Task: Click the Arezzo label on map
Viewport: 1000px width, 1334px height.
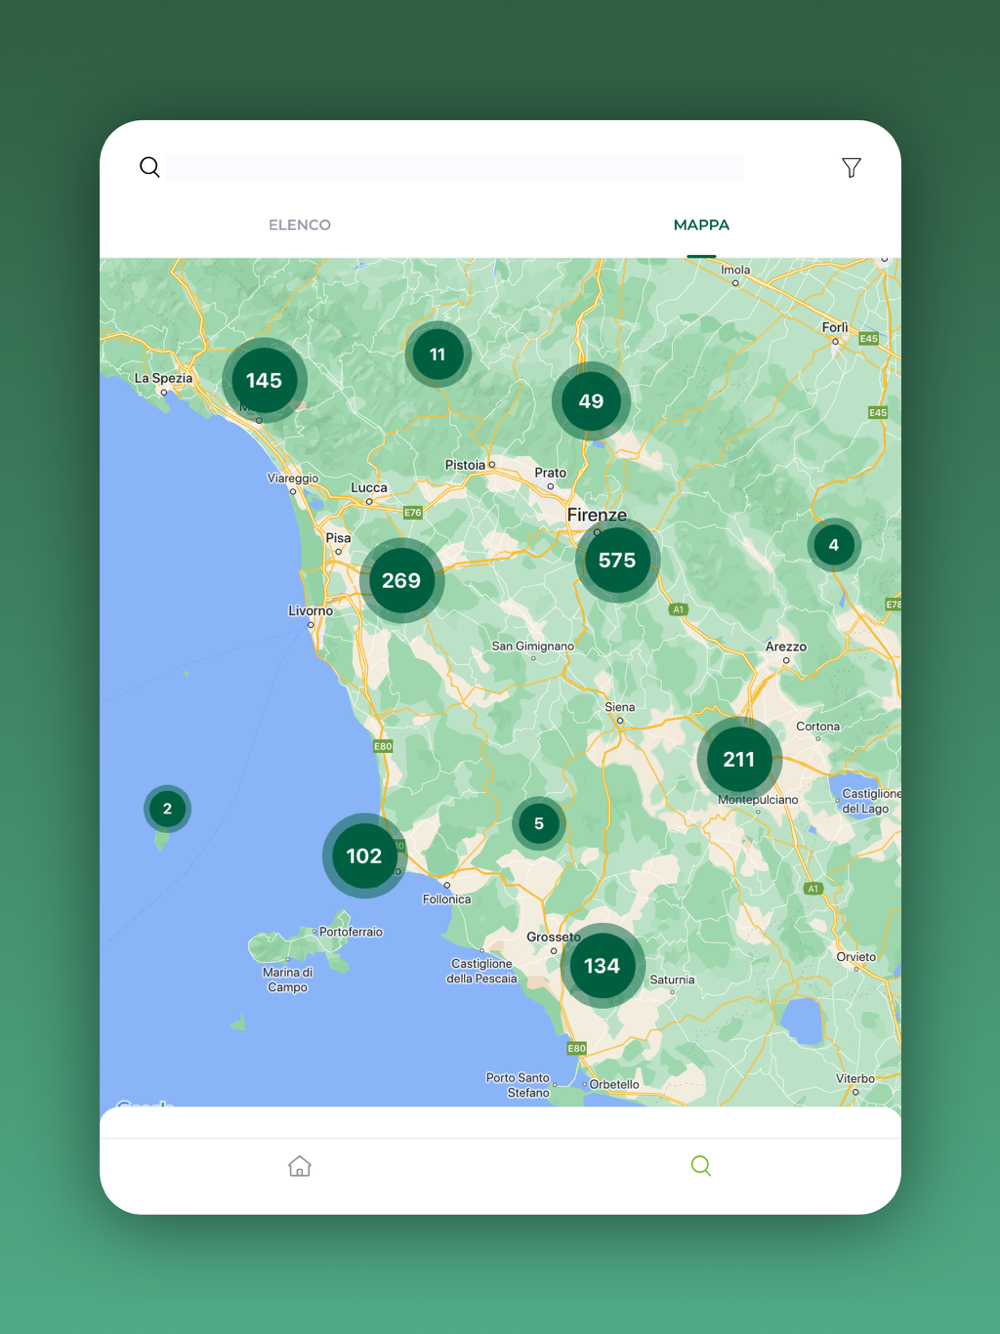Action: (x=786, y=647)
